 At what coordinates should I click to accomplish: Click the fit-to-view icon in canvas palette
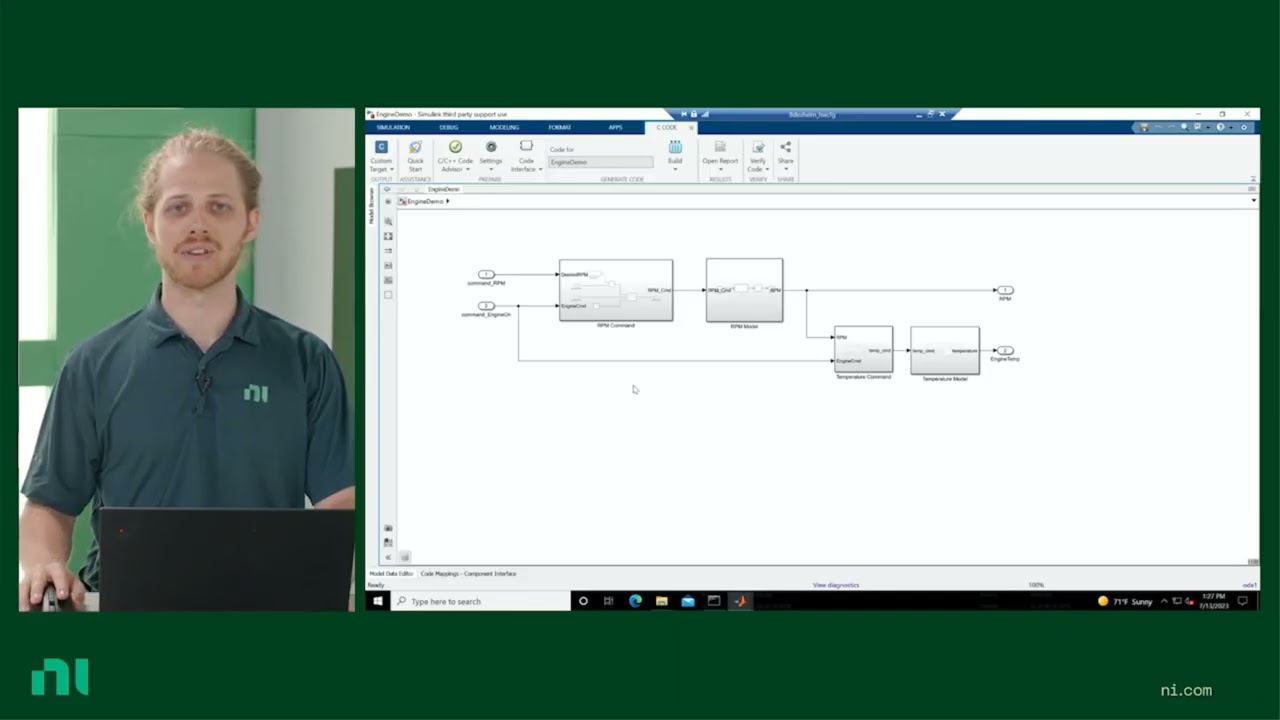388,236
